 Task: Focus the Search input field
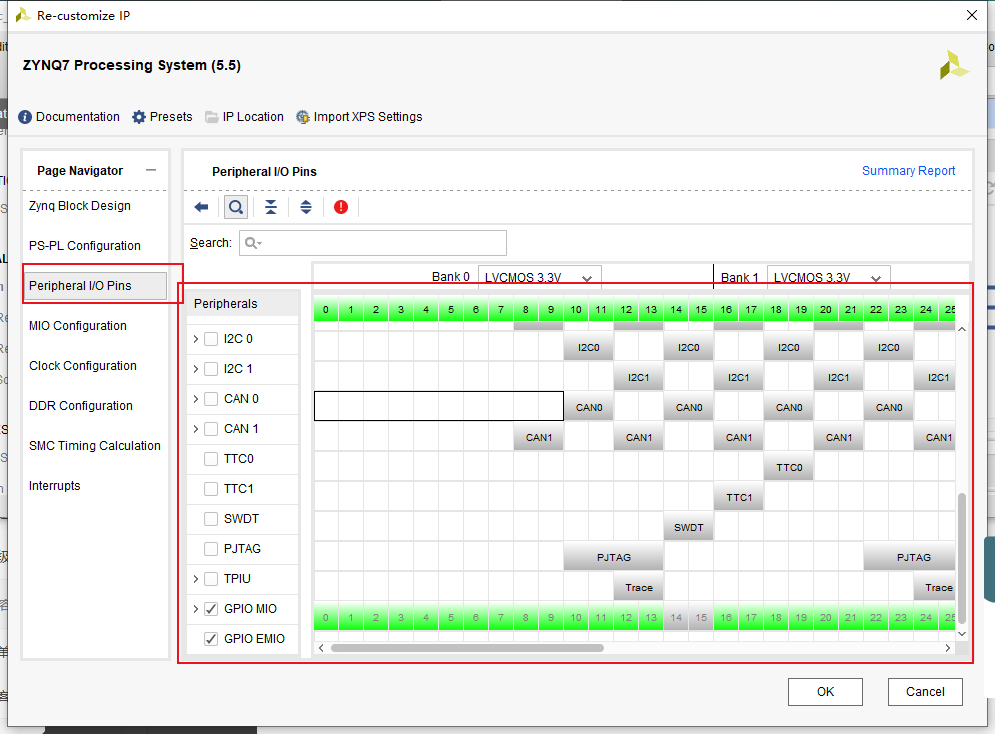click(372, 243)
